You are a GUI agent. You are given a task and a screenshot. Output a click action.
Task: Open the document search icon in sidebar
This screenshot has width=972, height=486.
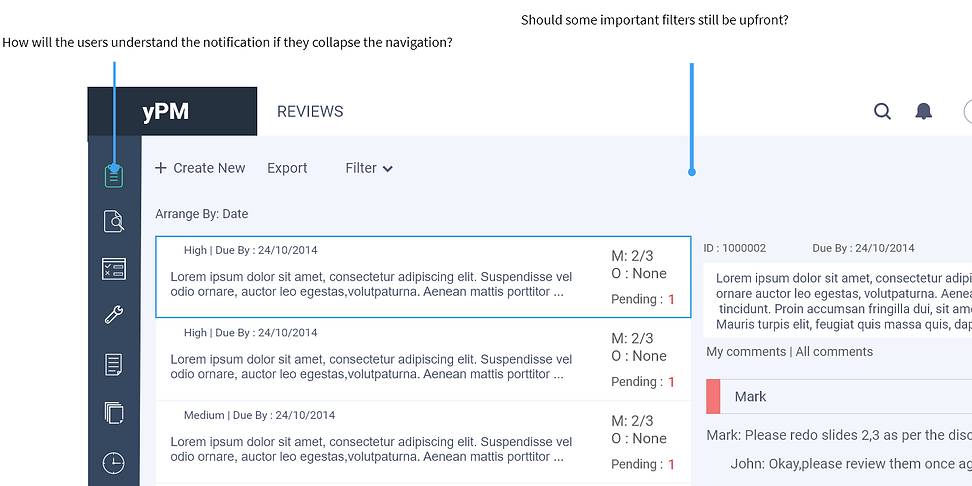tap(114, 221)
